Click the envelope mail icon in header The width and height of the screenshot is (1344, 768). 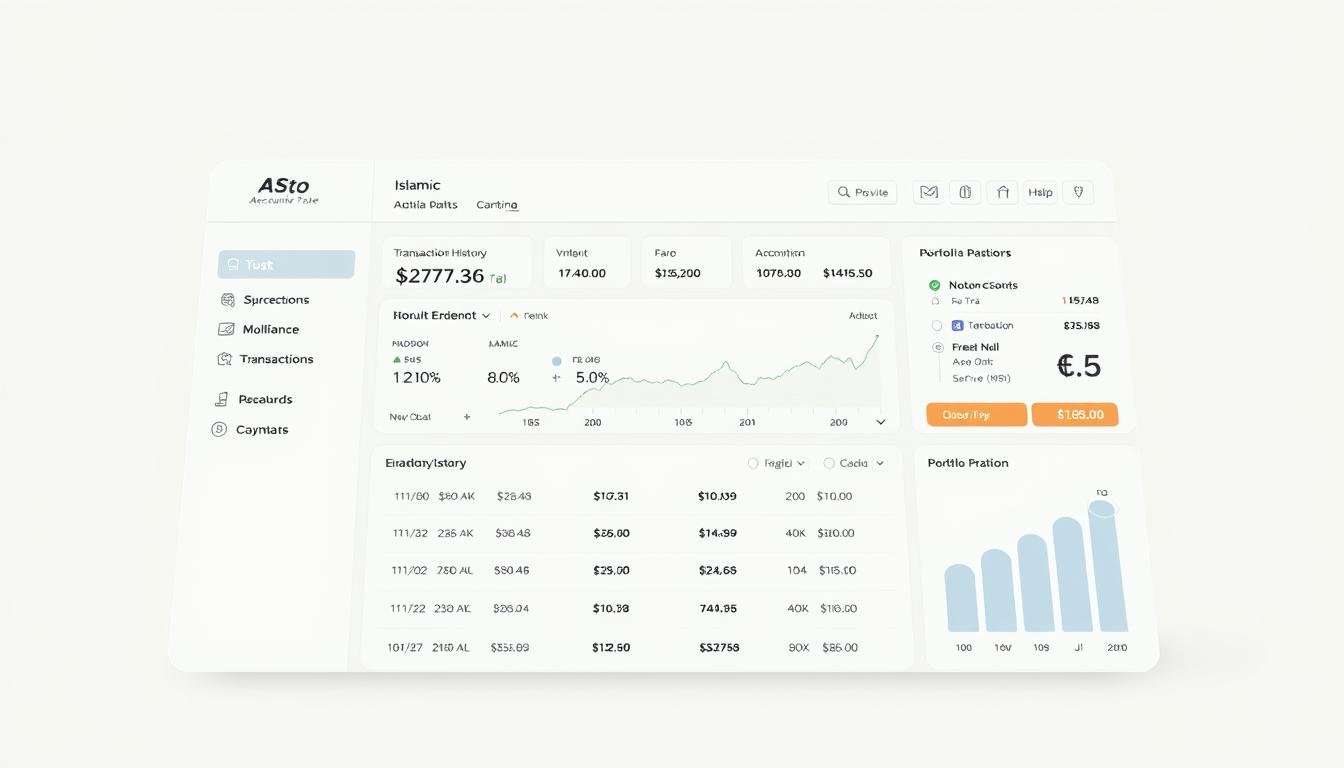point(928,192)
